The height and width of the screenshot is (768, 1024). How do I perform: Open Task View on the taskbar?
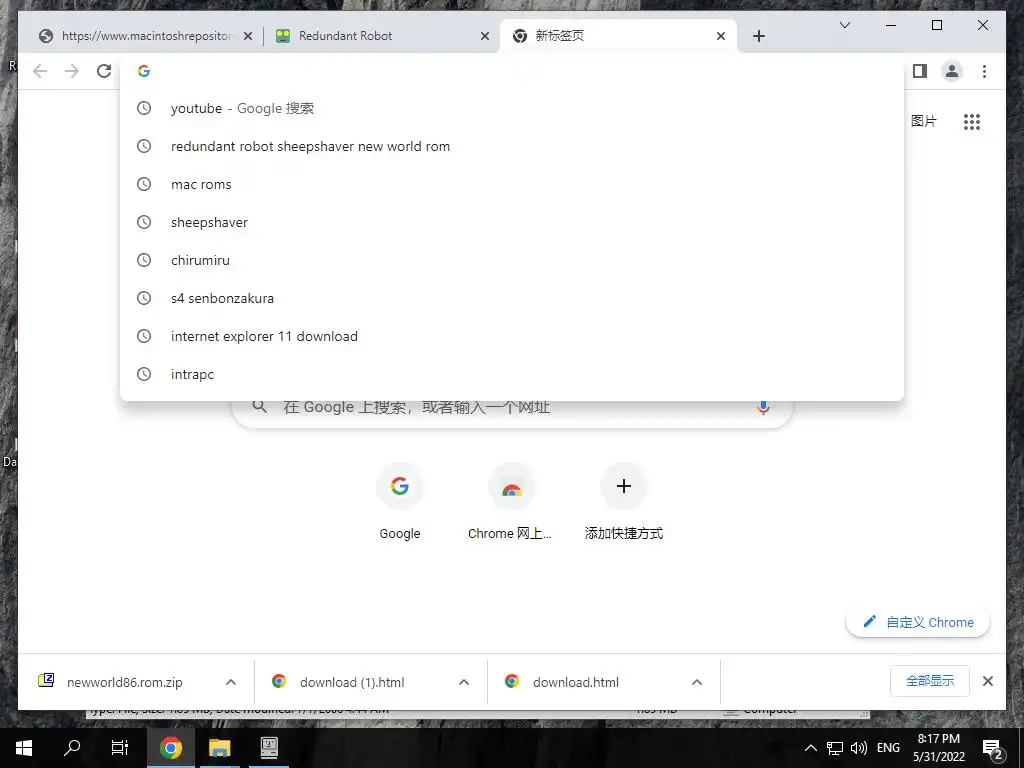(120, 748)
